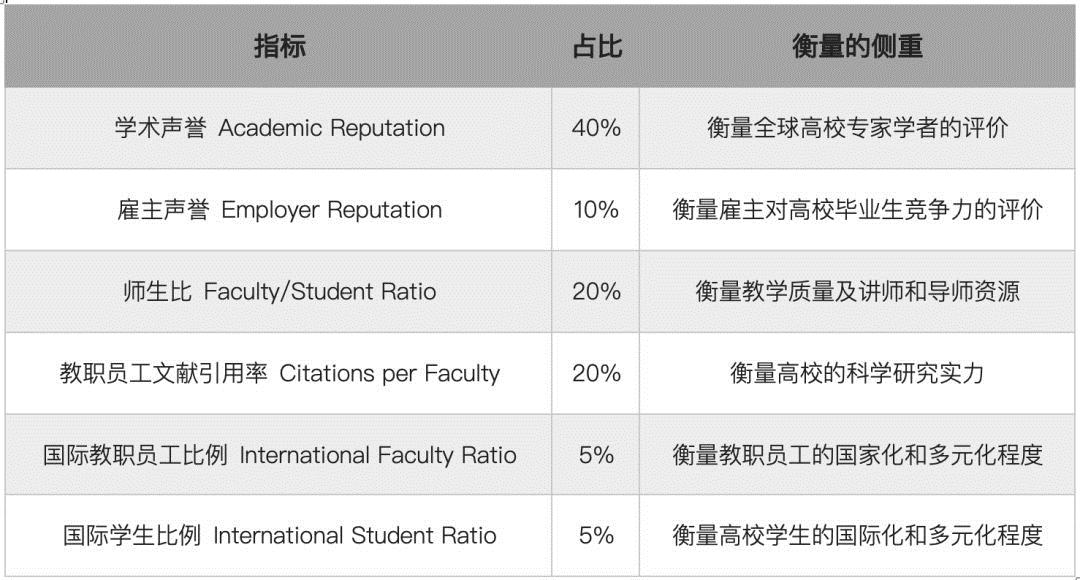The width and height of the screenshot is (1080, 580).
Task: Select the 衡量雇主对高校毕业生竞争力的评价 cell
Action: click(857, 210)
